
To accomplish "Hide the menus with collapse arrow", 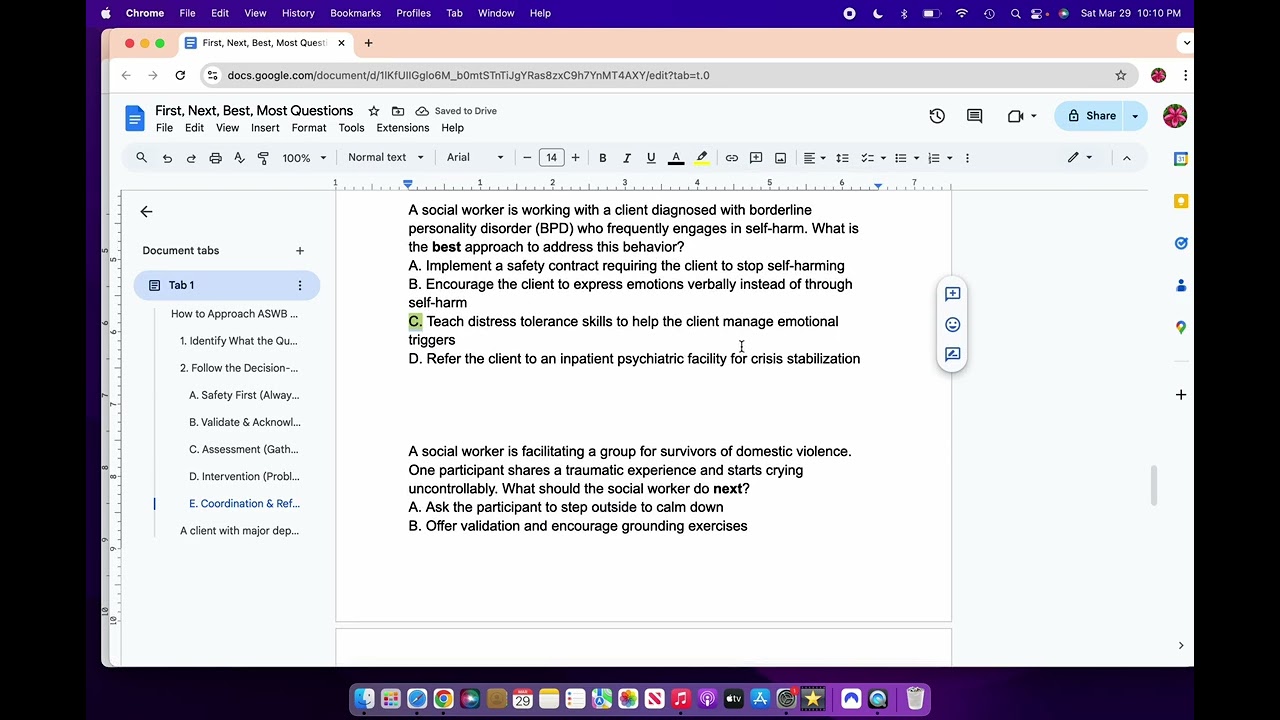I will point(1126,158).
